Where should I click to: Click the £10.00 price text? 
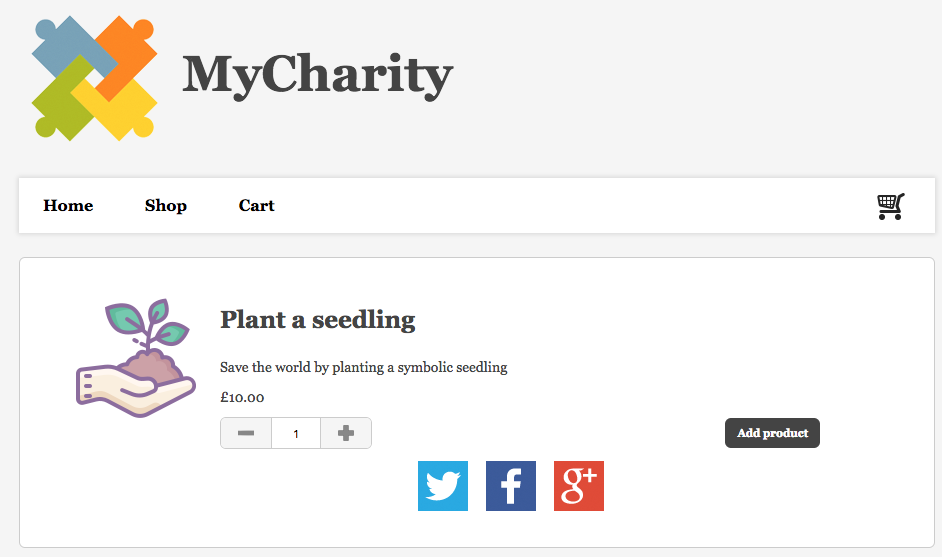pos(242,397)
